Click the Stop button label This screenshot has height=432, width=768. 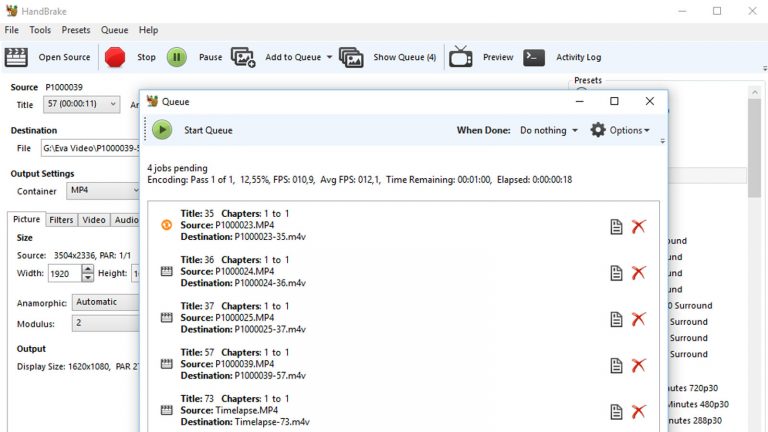[146, 57]
